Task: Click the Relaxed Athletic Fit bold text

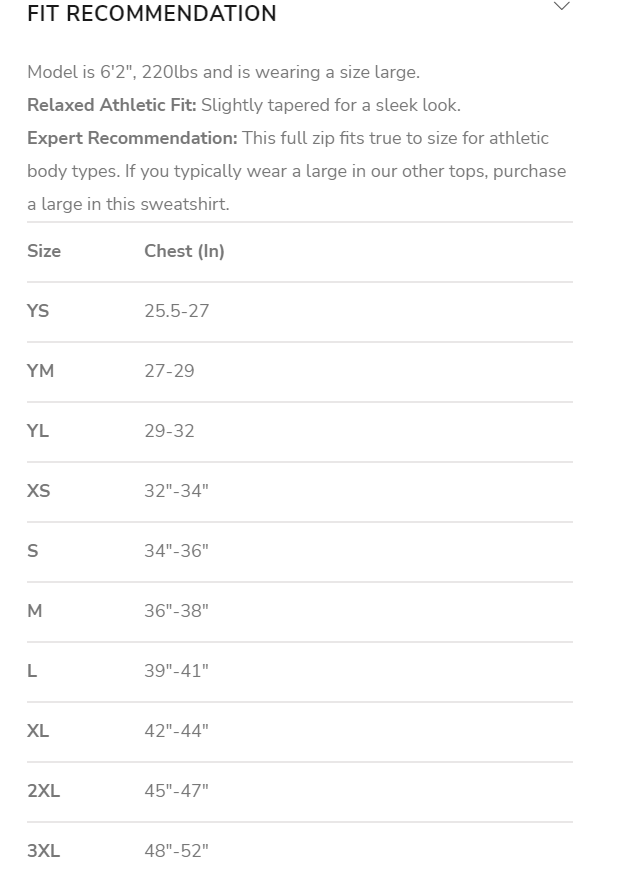Action: (111, 105)
